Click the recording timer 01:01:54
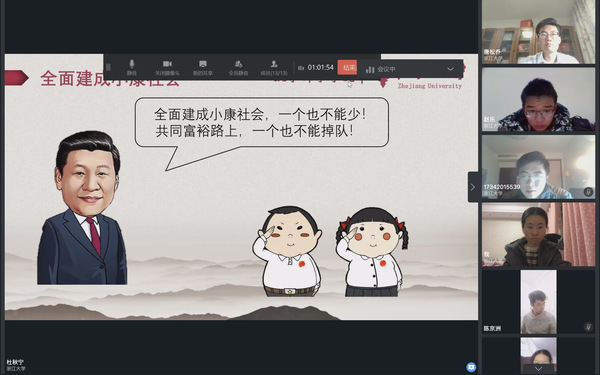The height and width of the screenshot is (375, 600). tap(321, 68)
